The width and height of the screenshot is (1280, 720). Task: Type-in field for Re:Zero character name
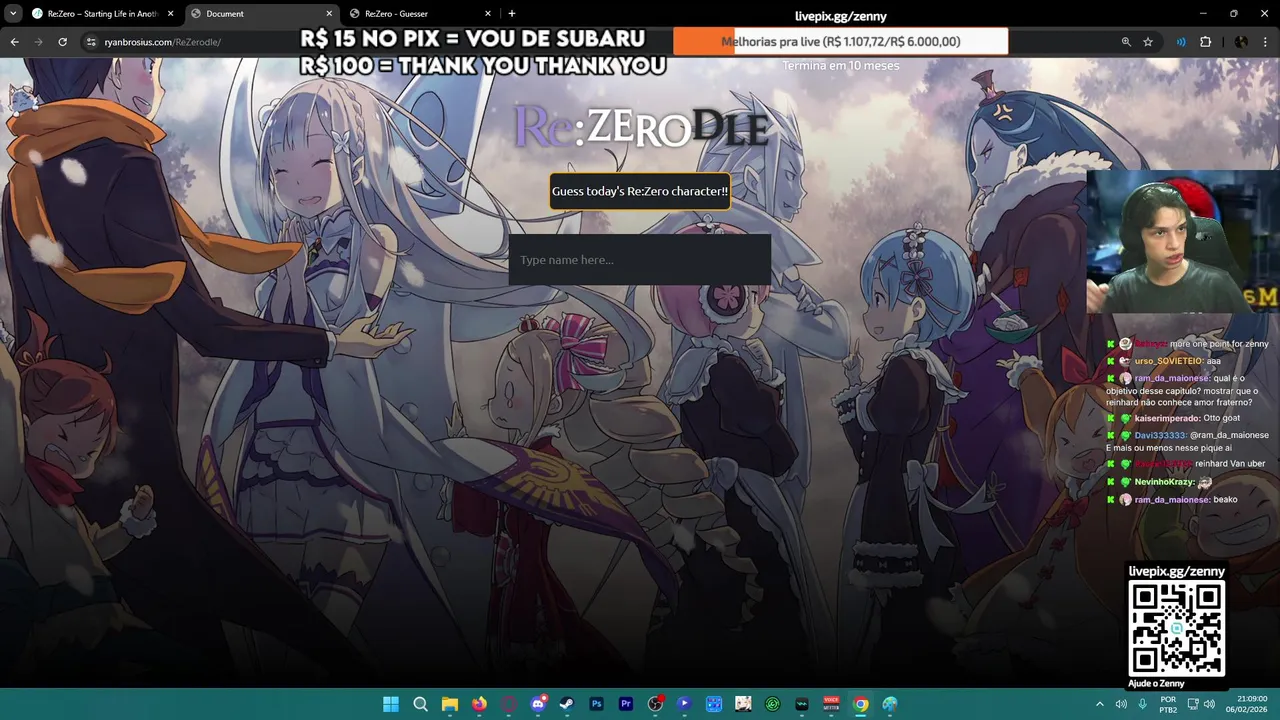tap(639, 260)
